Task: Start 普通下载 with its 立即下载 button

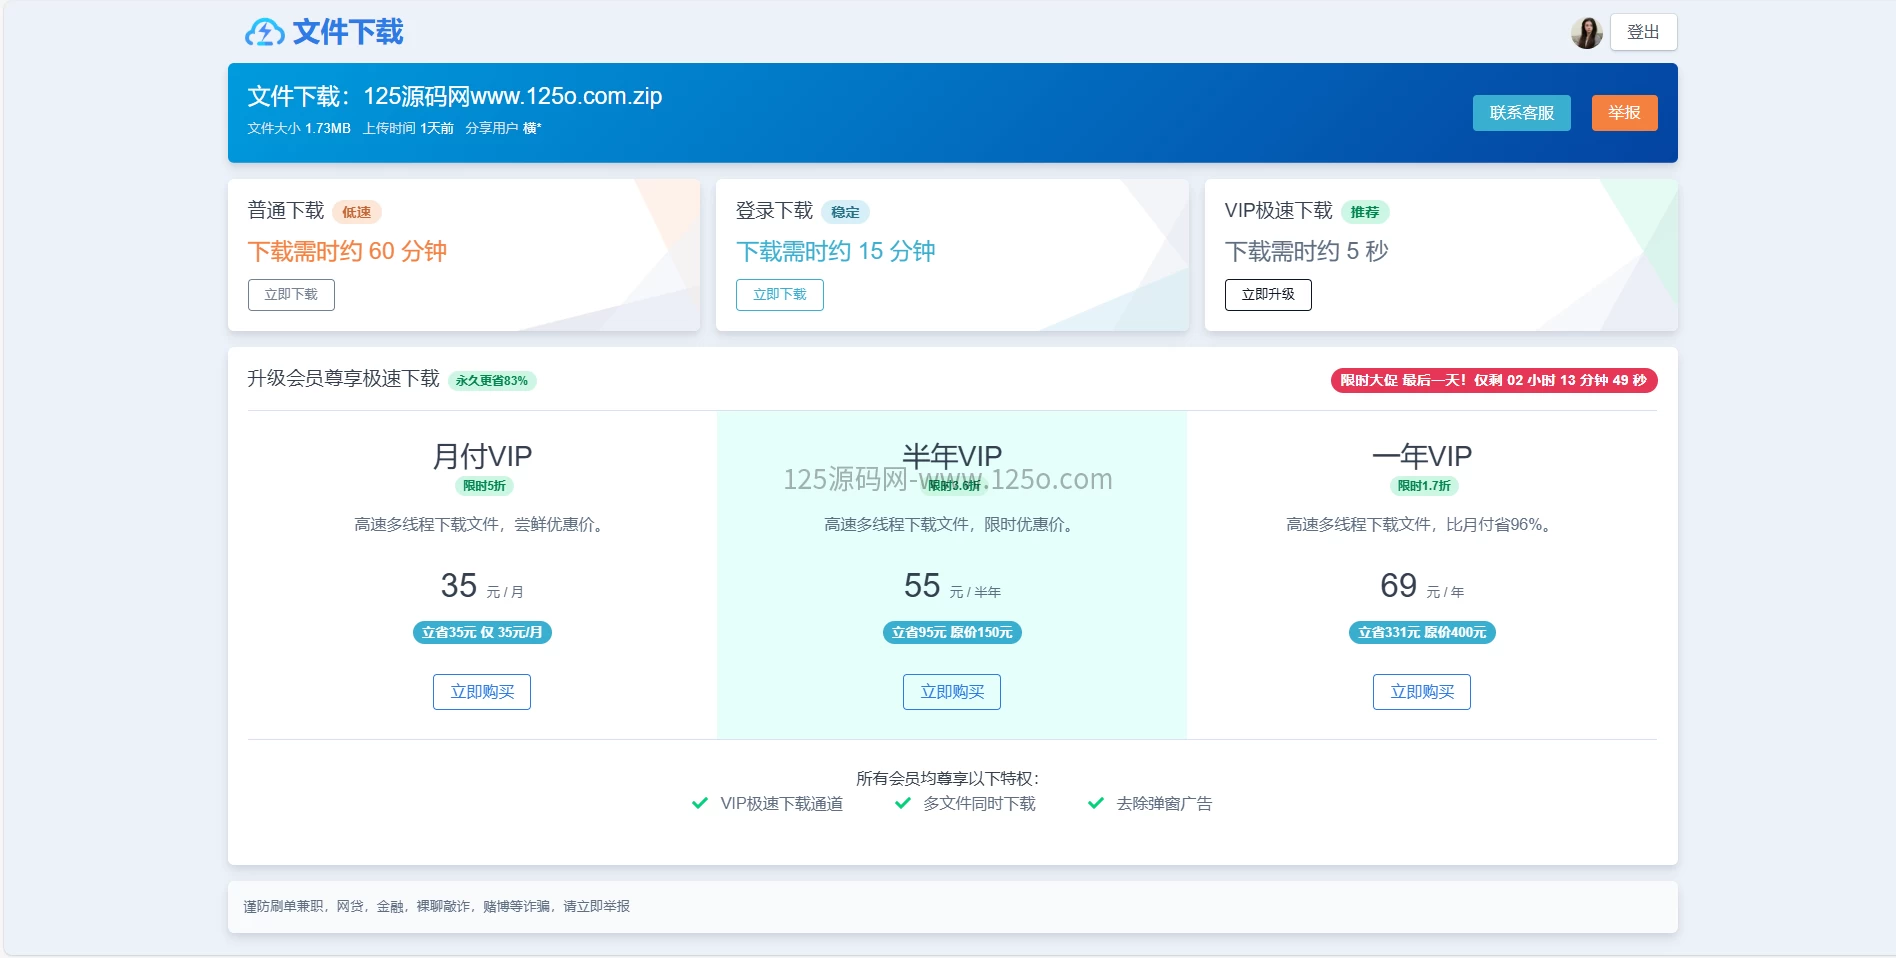Action: point(291,295)
